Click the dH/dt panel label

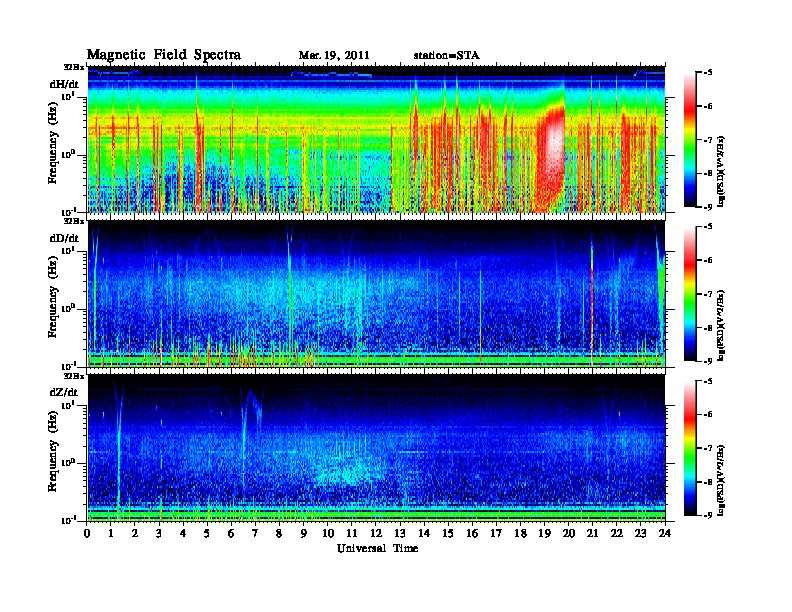[x=64, y=85]
